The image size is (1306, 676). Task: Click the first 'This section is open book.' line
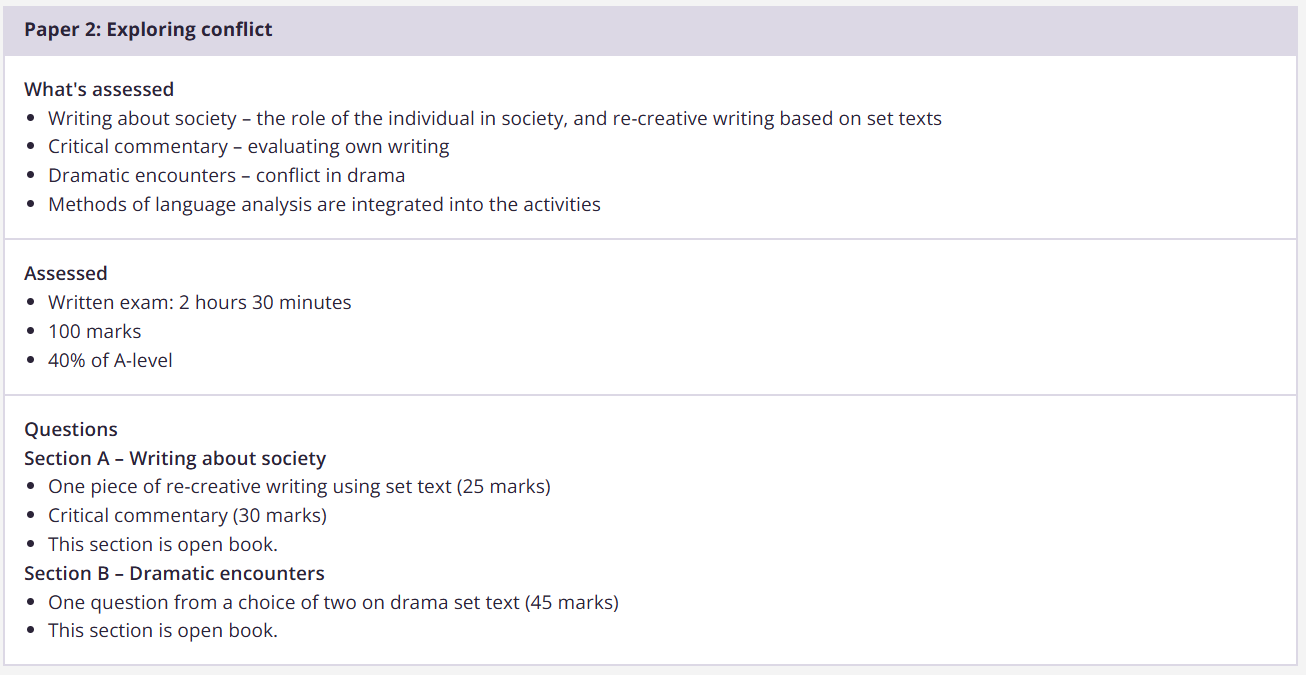coord(162,545)
